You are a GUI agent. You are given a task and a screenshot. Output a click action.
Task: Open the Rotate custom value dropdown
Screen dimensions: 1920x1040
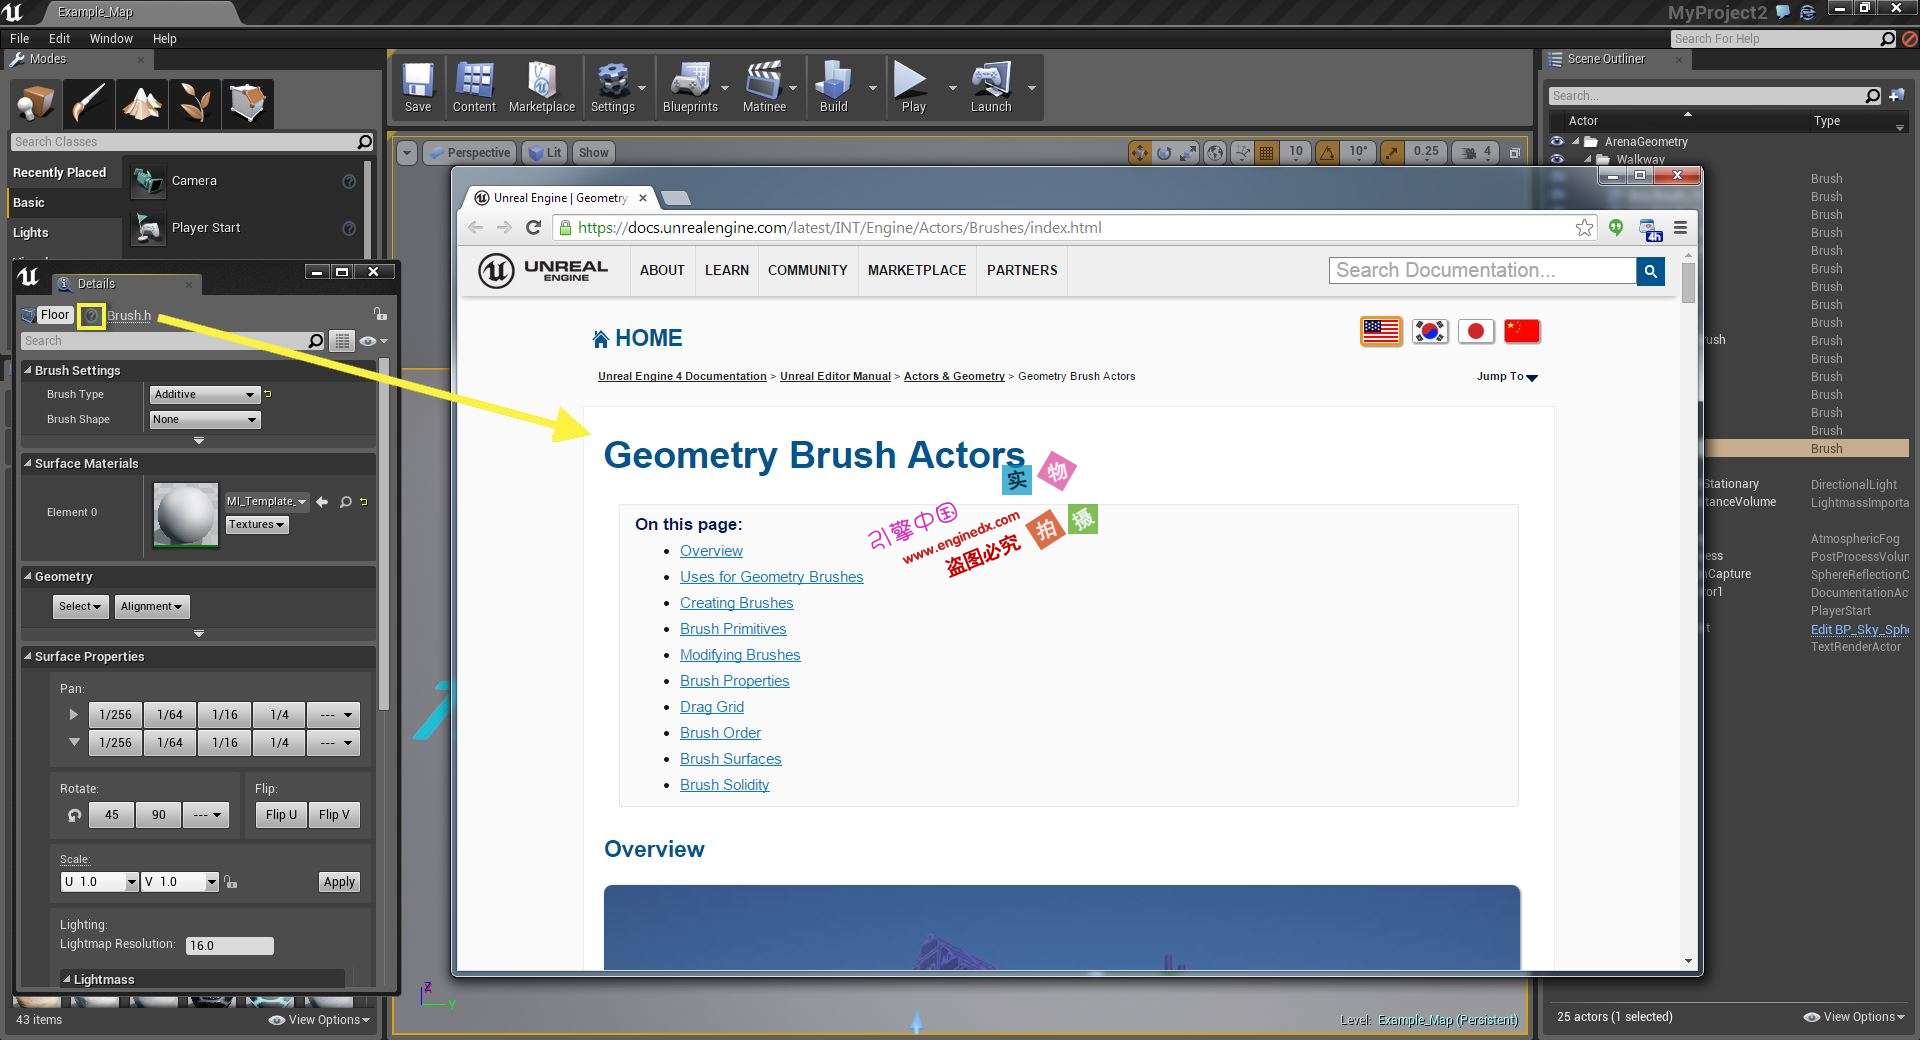click(207, 815)
